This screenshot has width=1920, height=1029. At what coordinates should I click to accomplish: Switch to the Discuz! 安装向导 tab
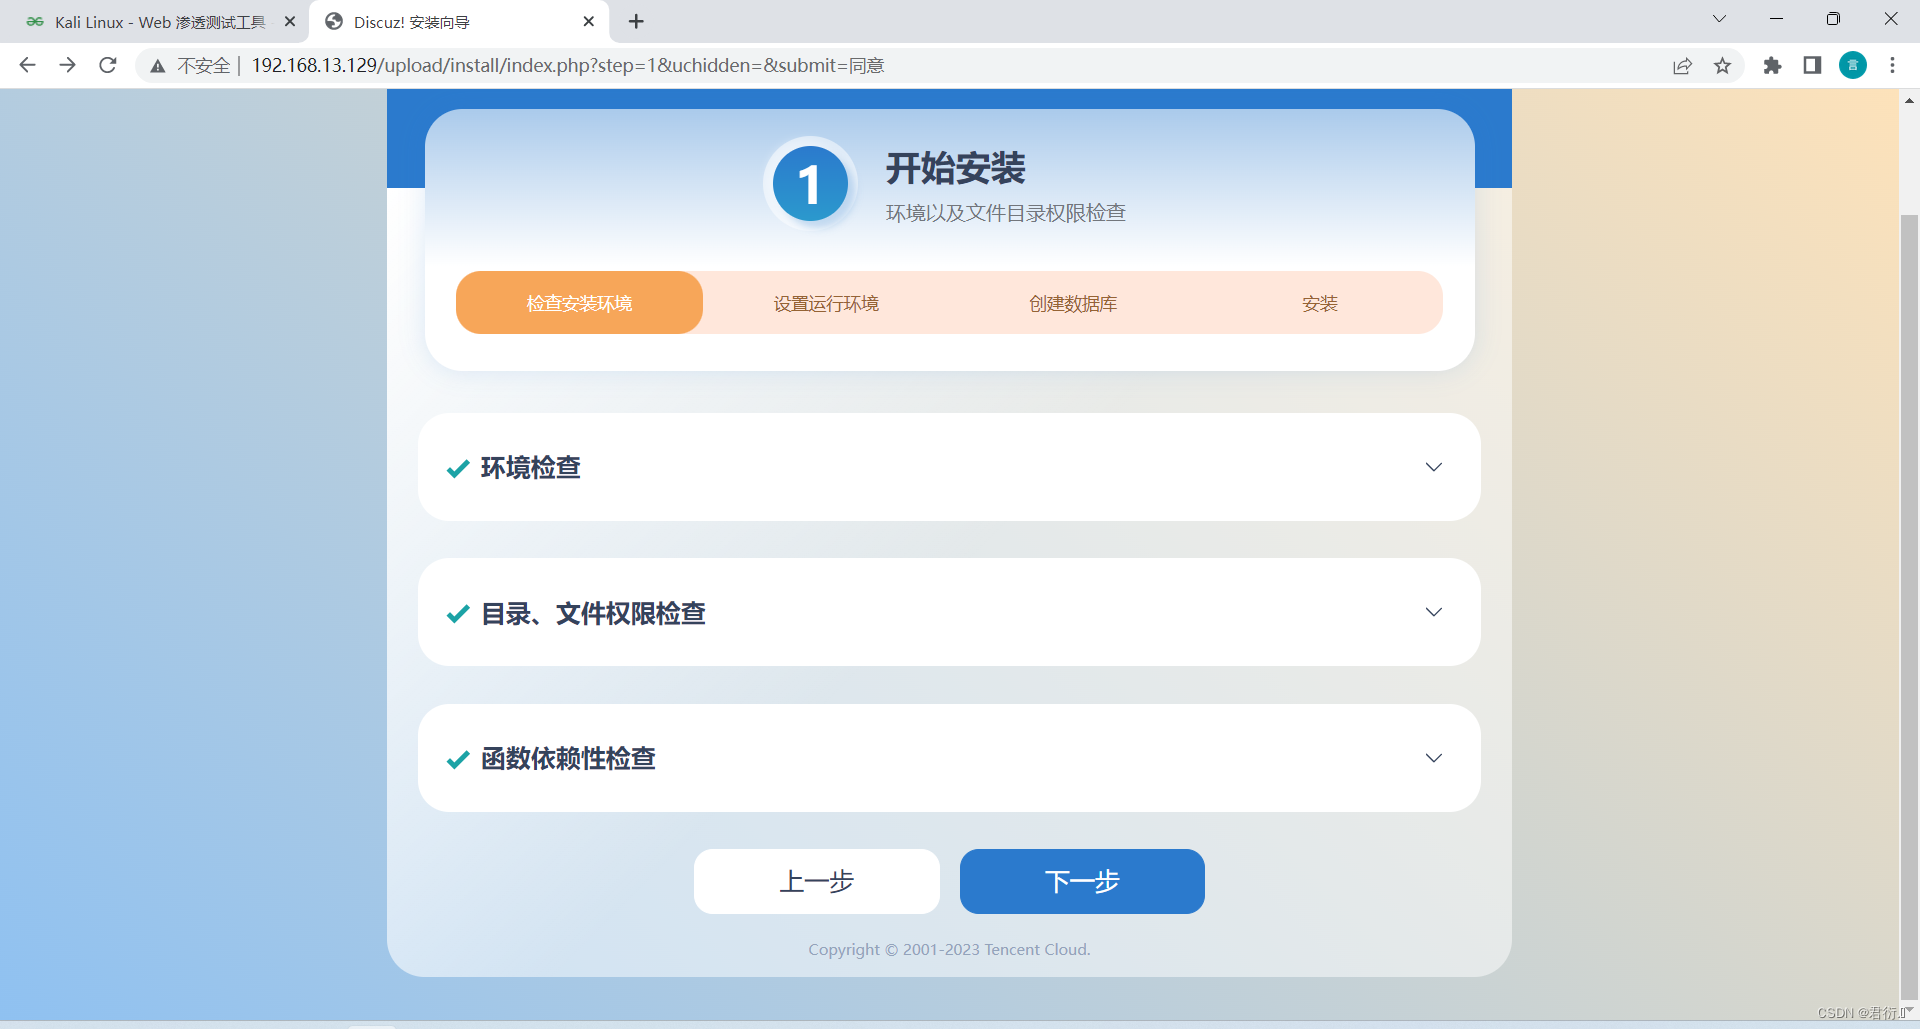click(x=460, y=21)
